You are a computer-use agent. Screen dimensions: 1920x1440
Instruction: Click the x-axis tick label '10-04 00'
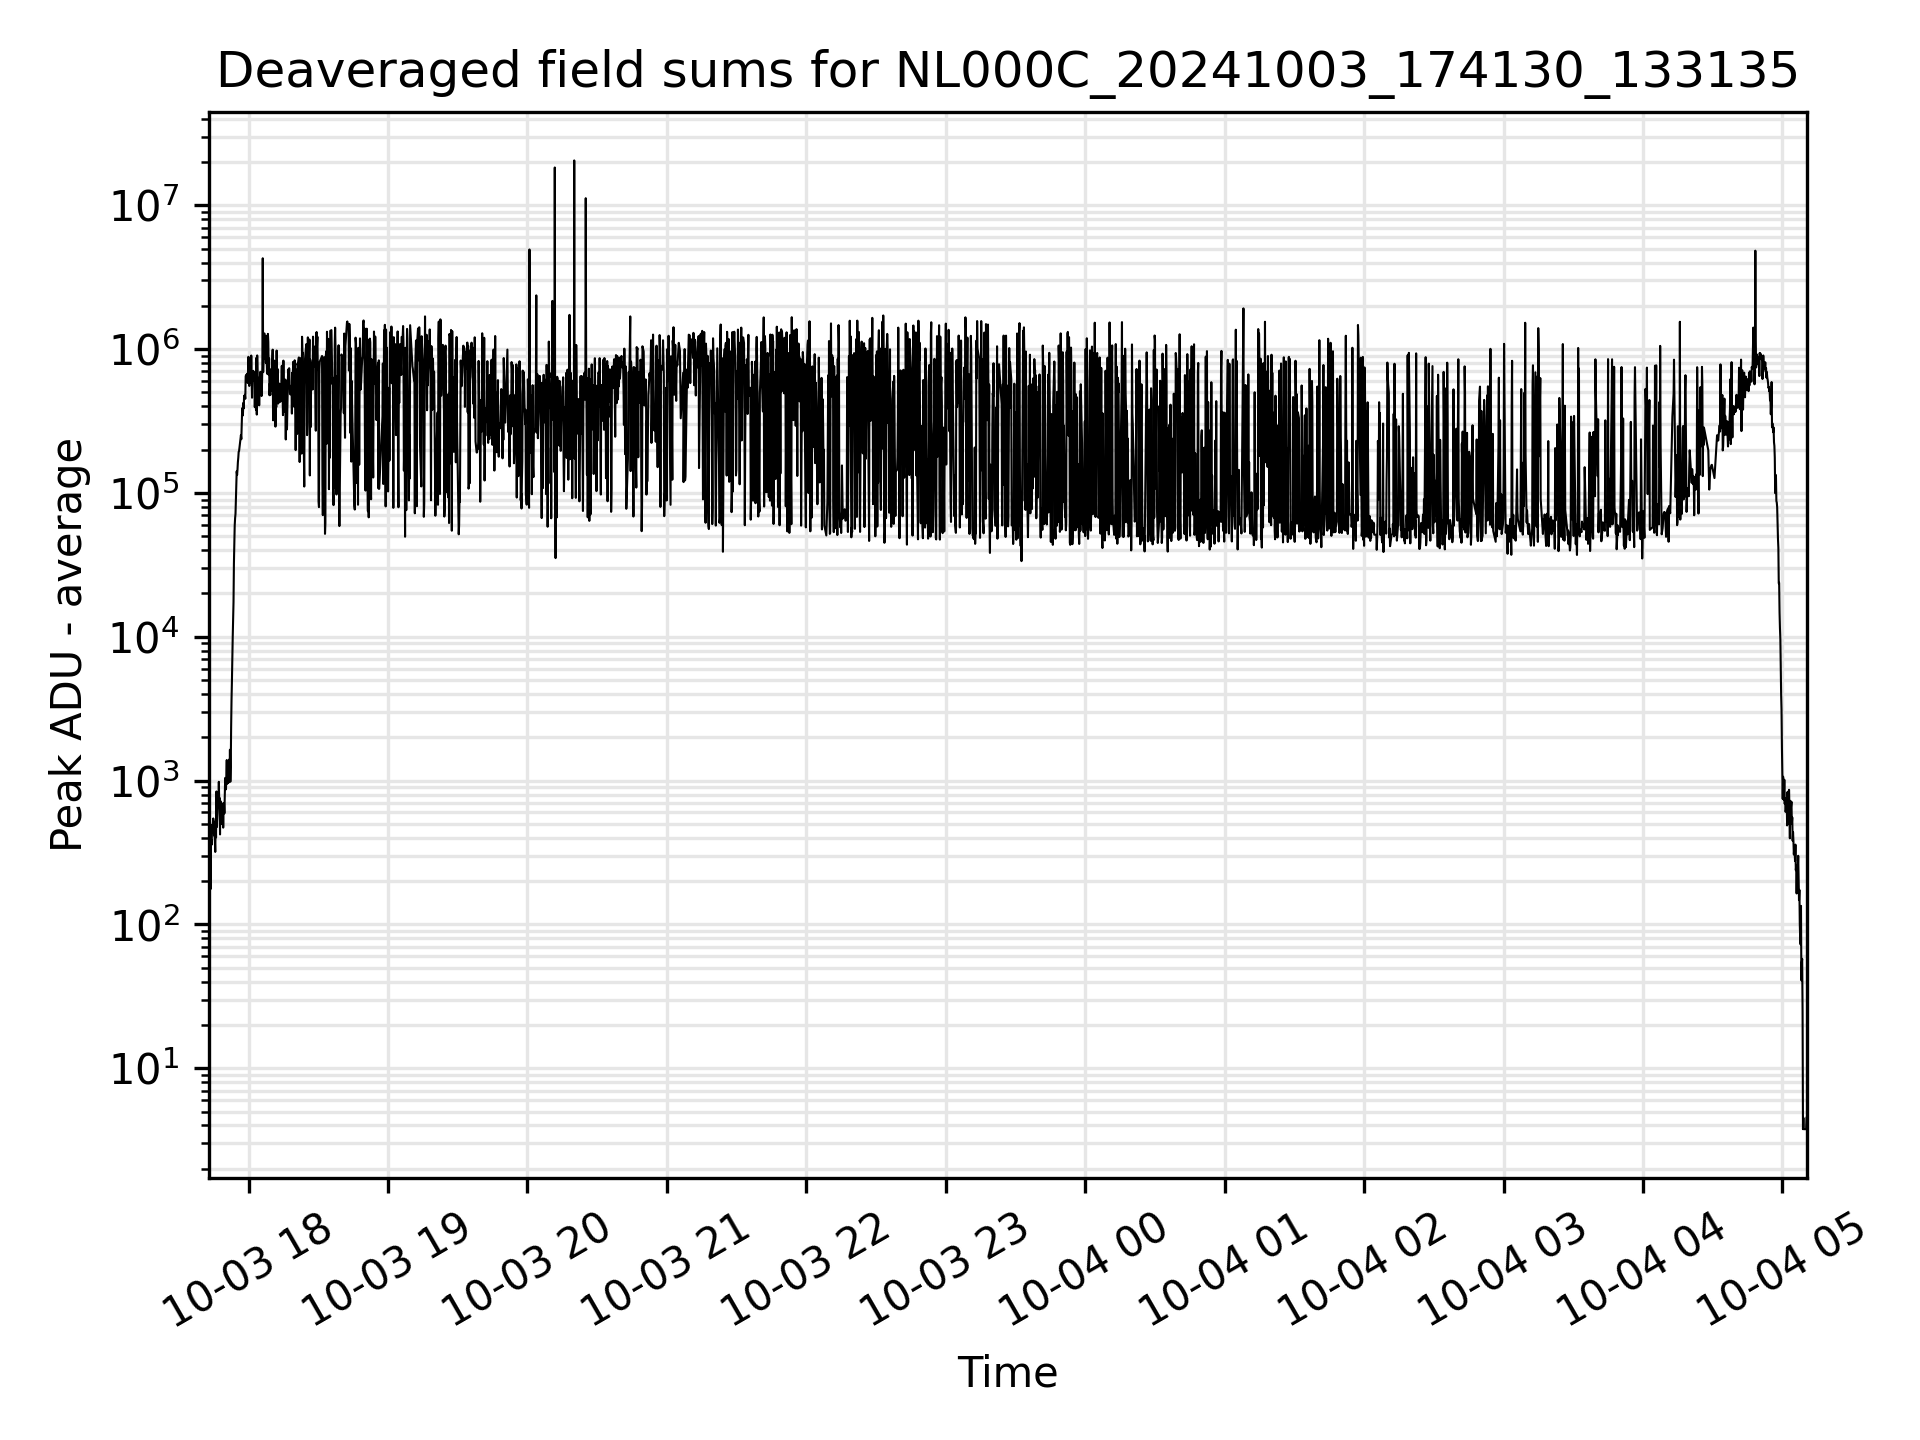pos(1084,1269)
